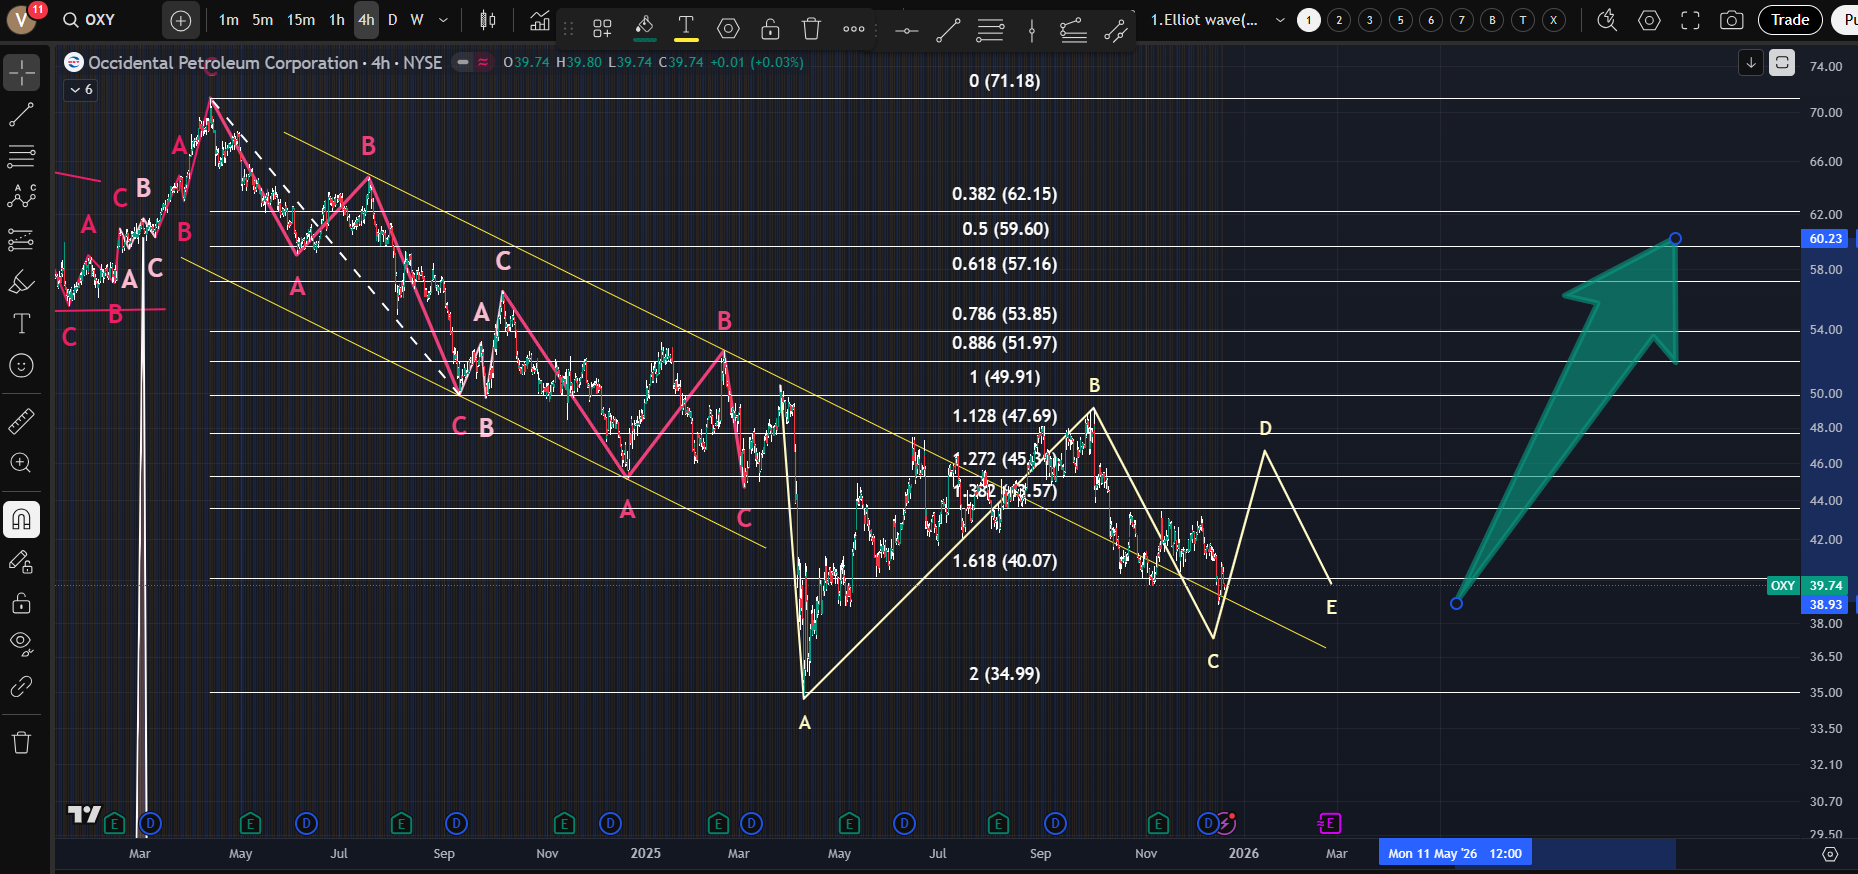Image resolution: width=1858 pixels, height=874 pixels.
Task: Expand the collapsed indicators legend showing 6
Action: 80,90
